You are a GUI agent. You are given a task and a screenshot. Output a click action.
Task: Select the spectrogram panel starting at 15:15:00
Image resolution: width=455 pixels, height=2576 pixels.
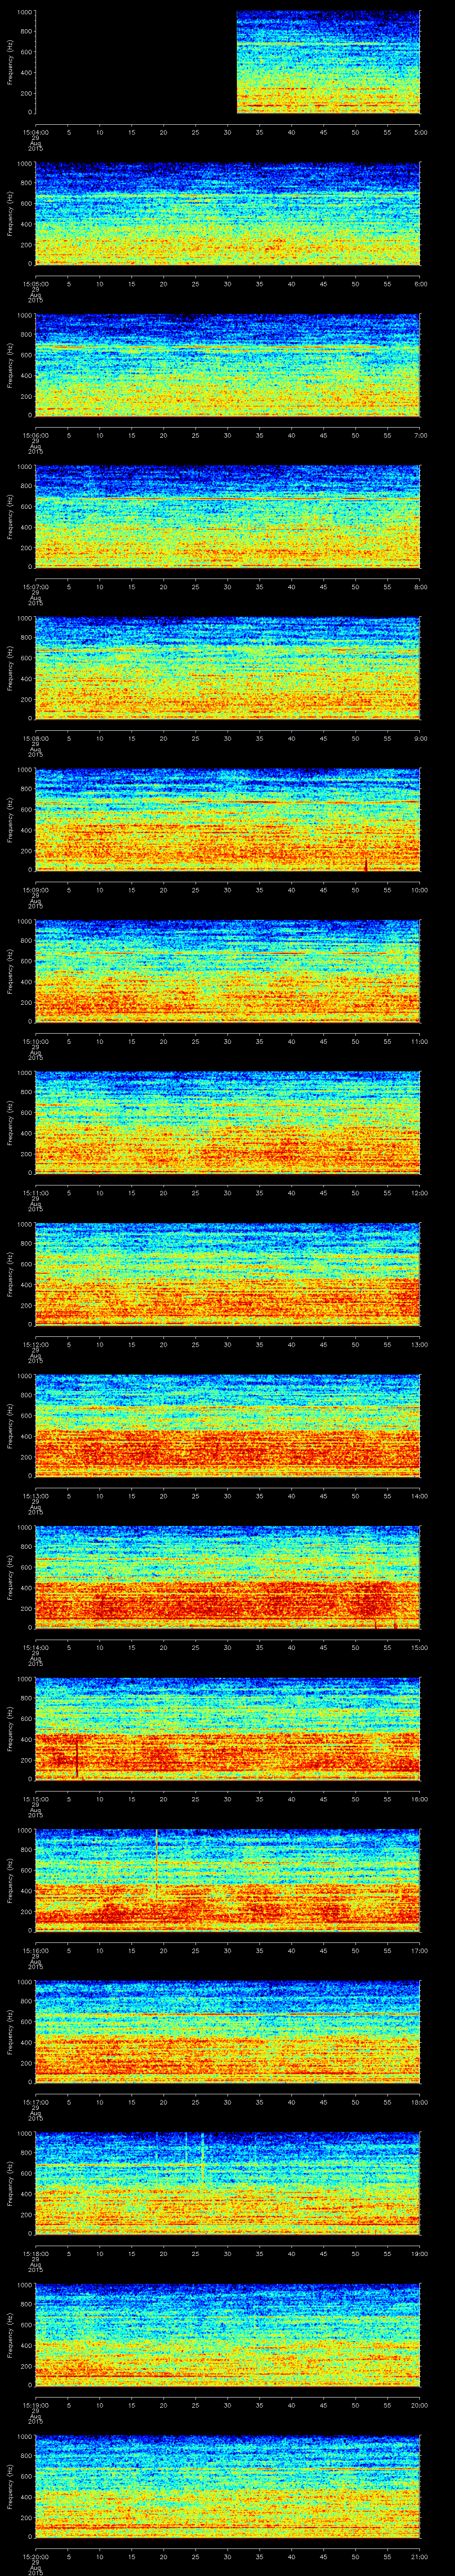228,1729
